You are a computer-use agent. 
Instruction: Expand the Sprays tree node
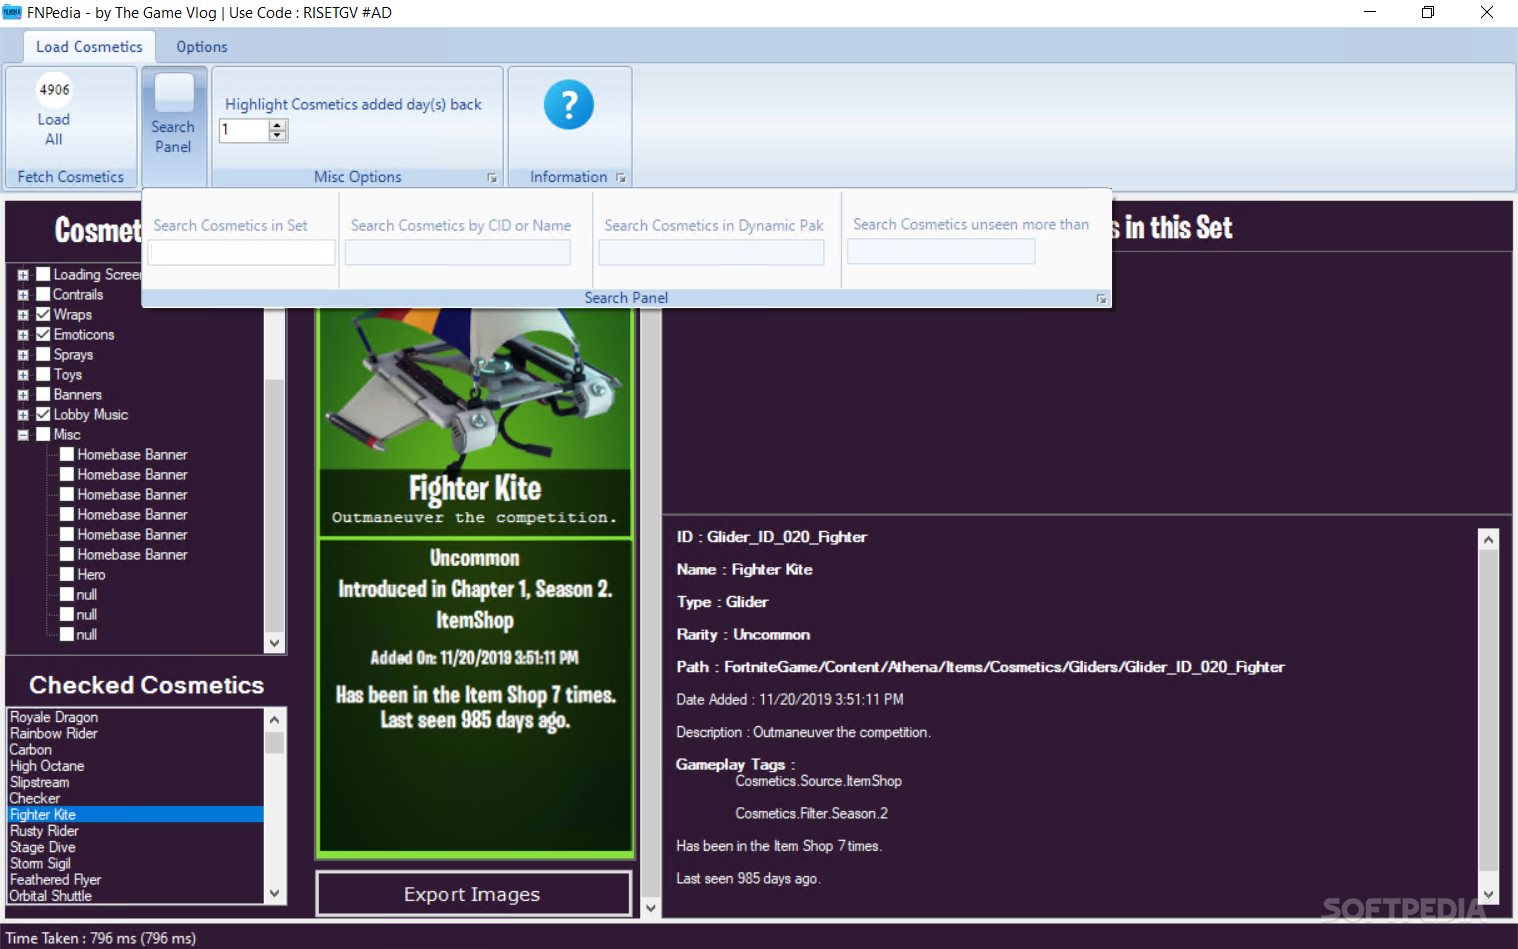(x=23, y=355)
